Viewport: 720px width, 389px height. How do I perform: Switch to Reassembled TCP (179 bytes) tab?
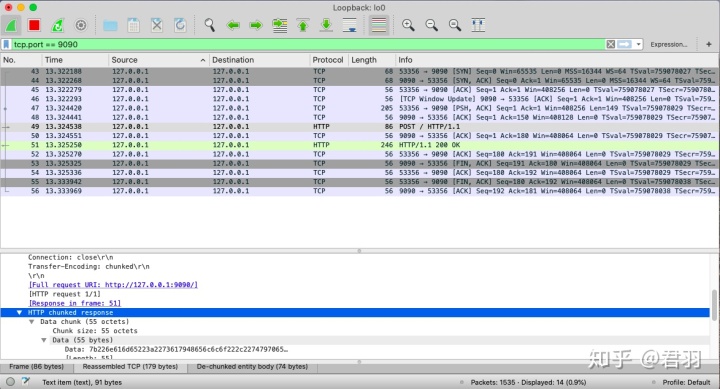pyautogui.click(x=130, y=366)
